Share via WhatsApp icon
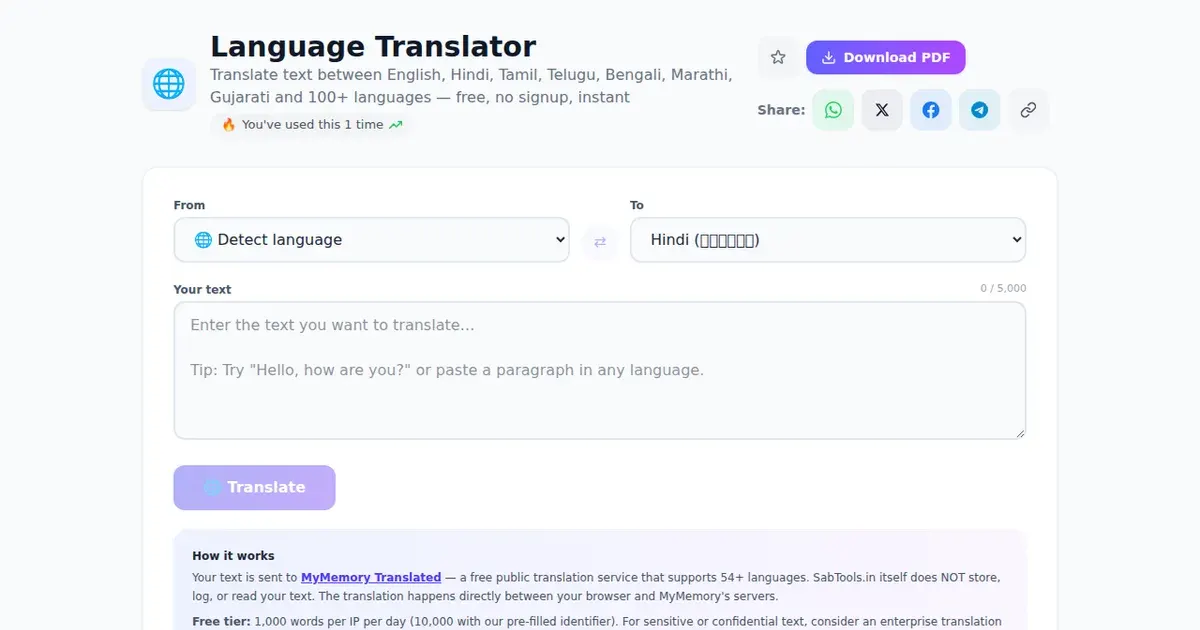This screenshot has height=630, width=1200. click(833, 110)
